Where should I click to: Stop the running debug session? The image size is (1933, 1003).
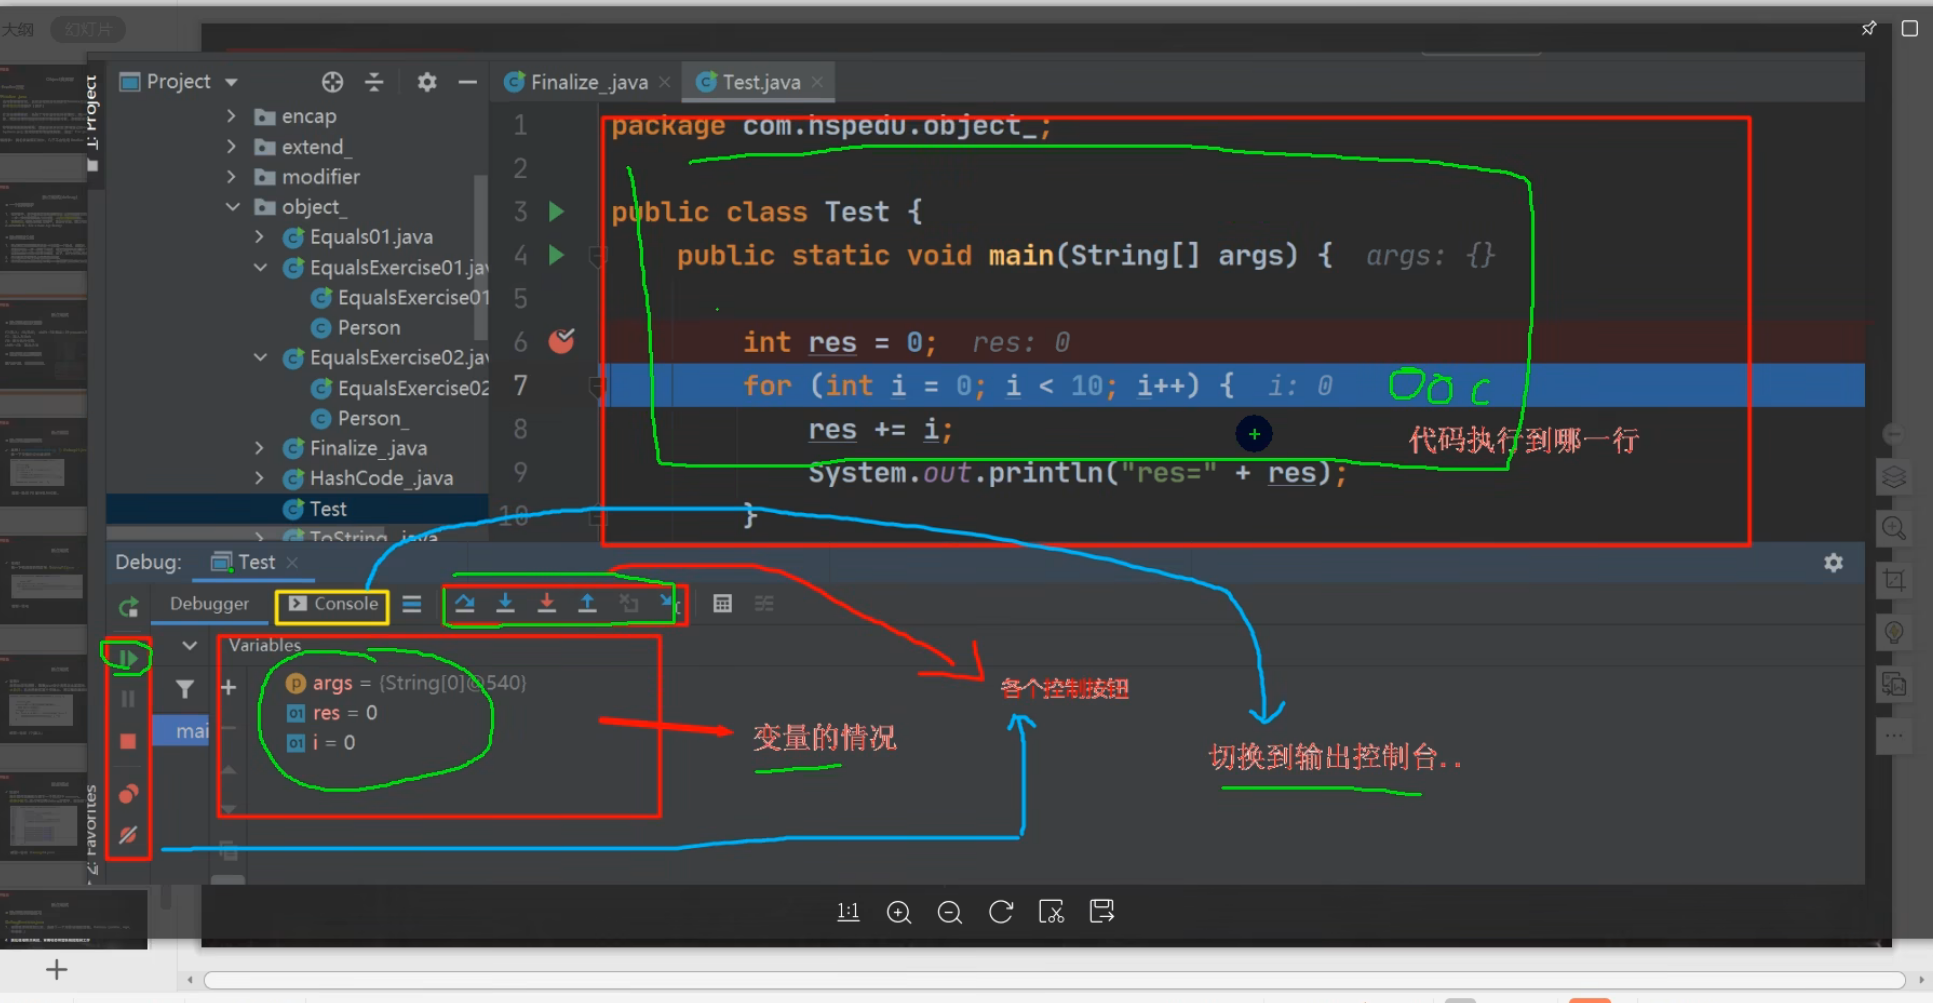tap(128, 738)
